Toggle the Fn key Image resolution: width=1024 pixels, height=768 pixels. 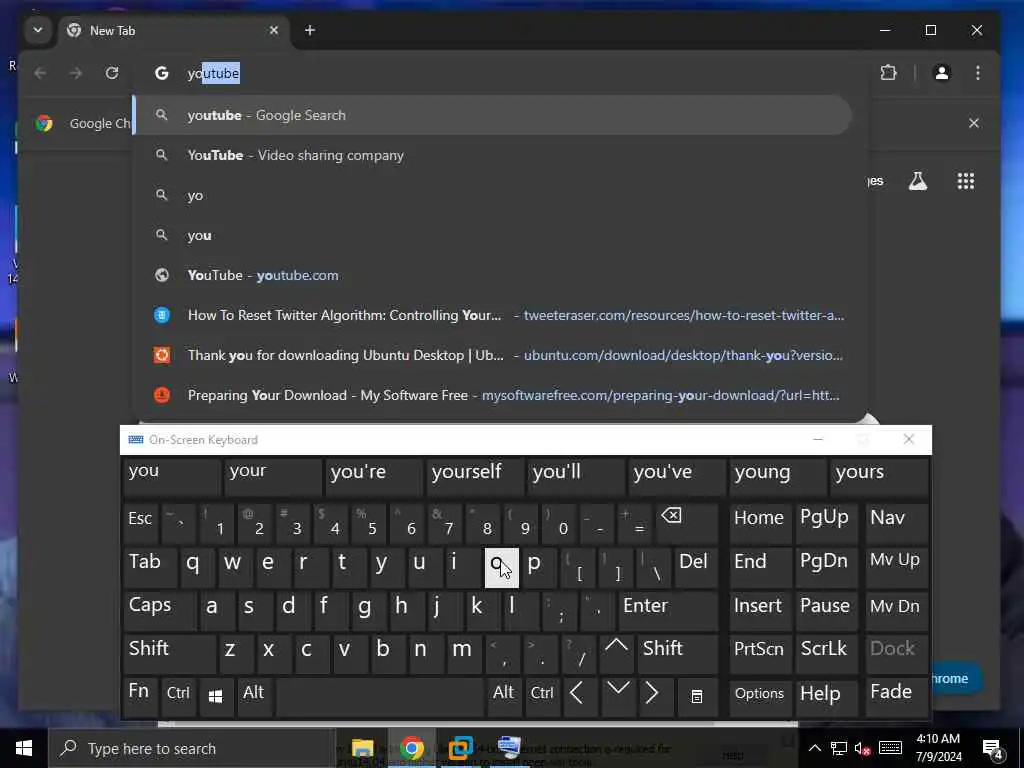(140, 696)
